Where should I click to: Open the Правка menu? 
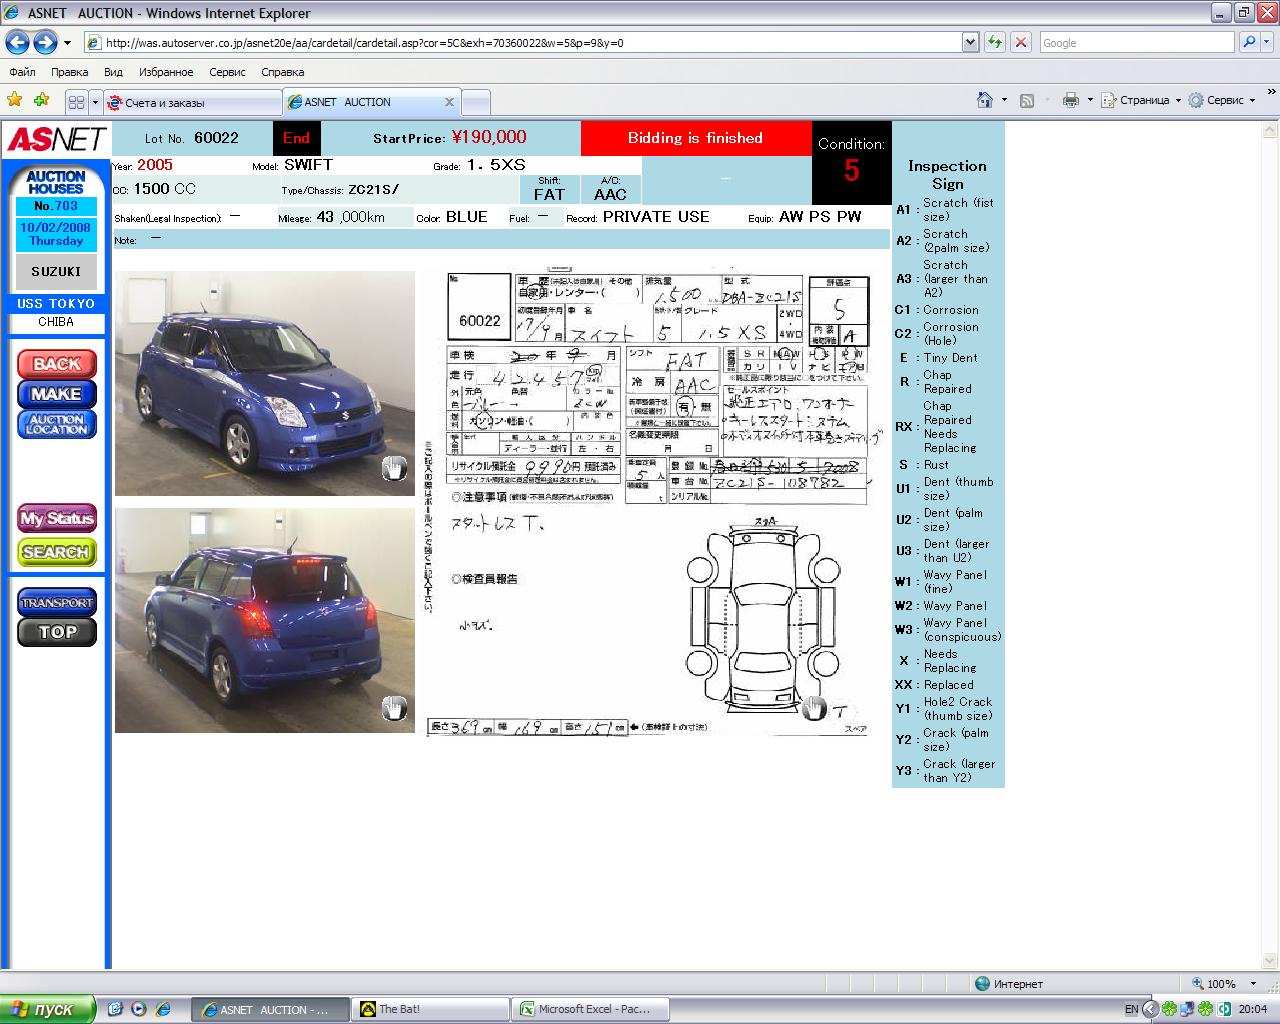tap(69, 72)
